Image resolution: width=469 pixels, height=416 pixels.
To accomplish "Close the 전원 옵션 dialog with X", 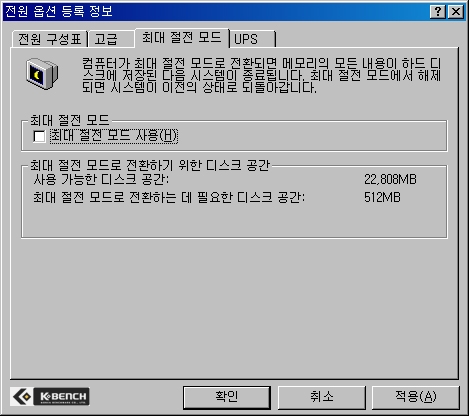I will [456, 12].
